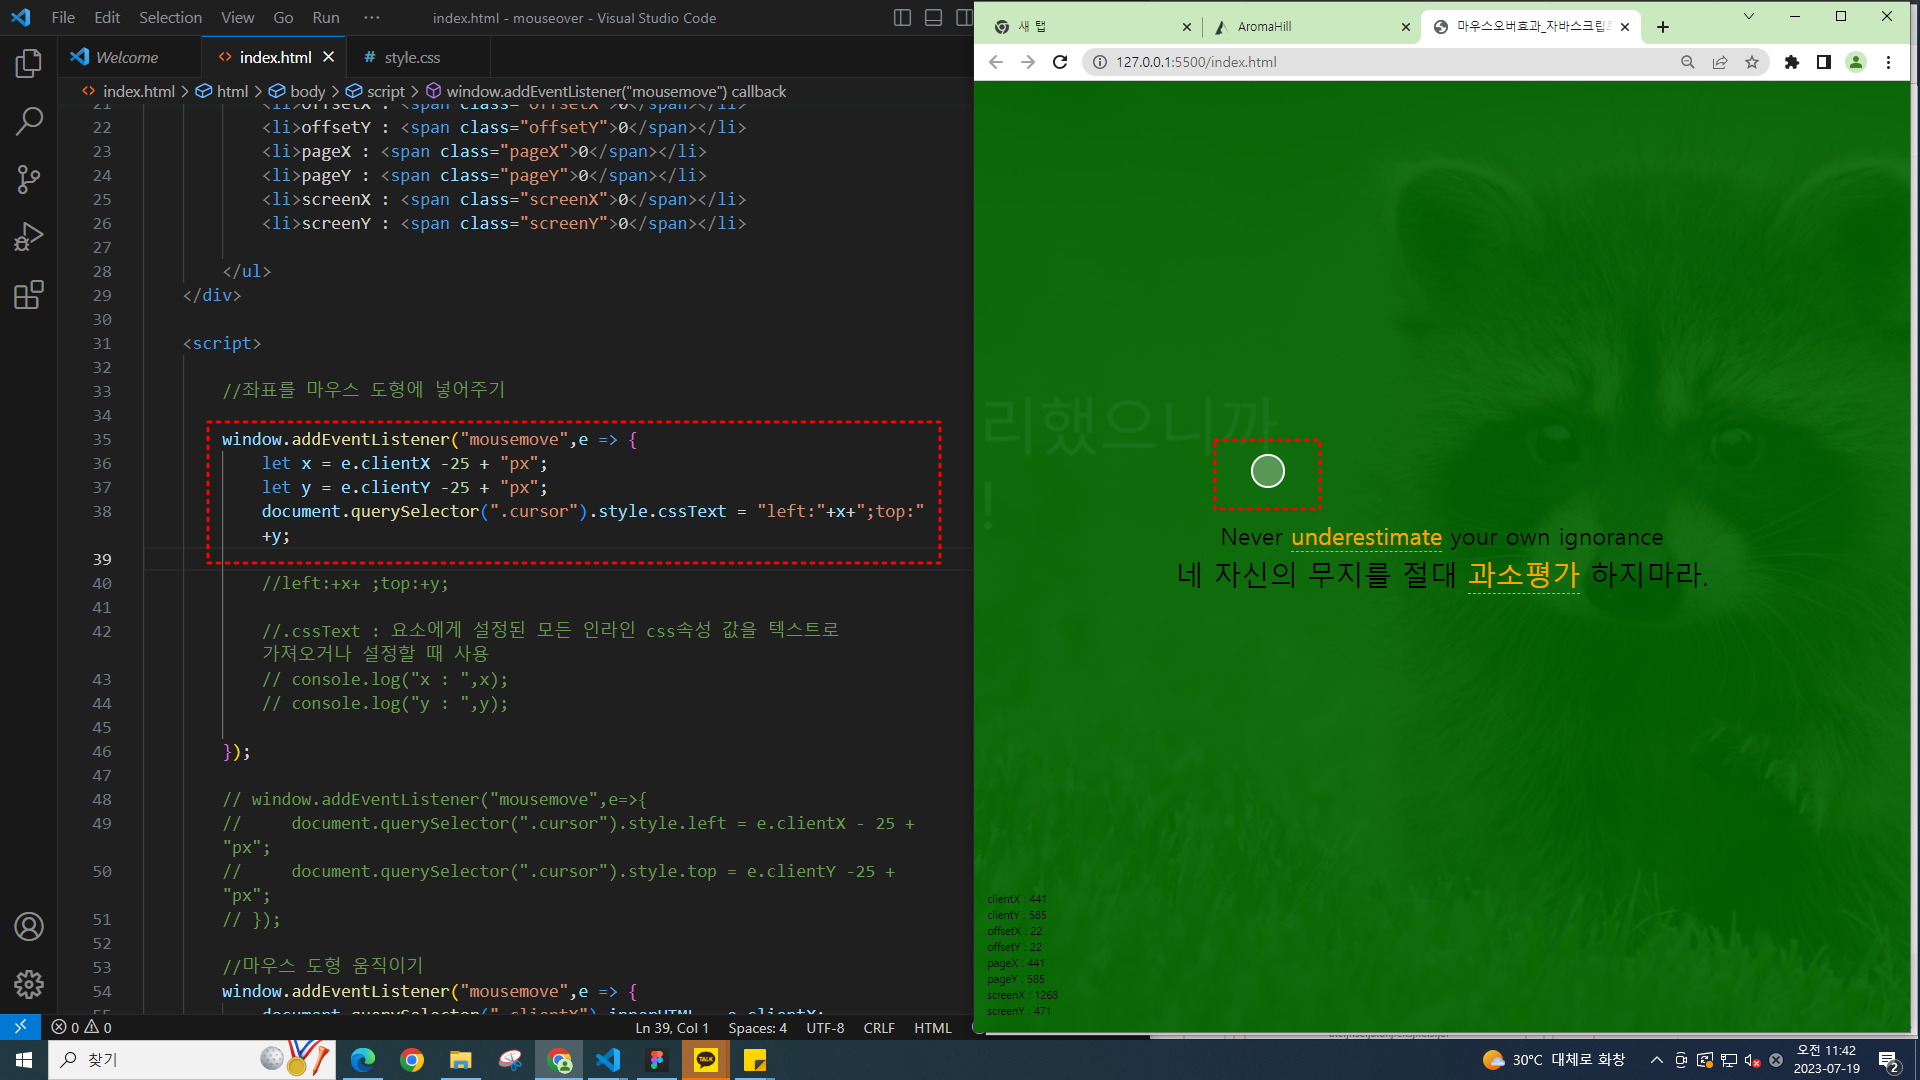1920x1080 pixels.
Task: Expand the more menus ellipsis in menu bar
Action: click(372, 18)
